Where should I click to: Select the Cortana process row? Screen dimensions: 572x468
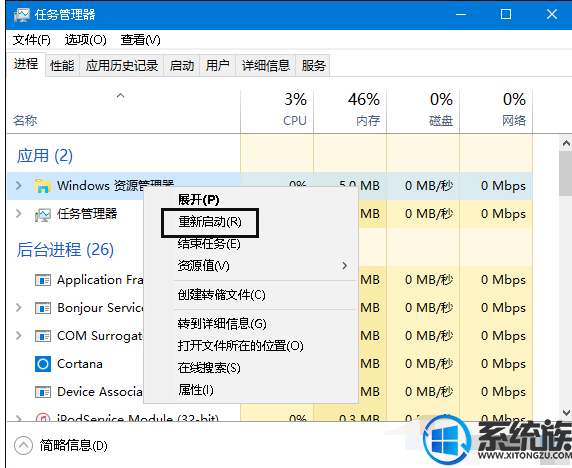(x=75, y=364)
